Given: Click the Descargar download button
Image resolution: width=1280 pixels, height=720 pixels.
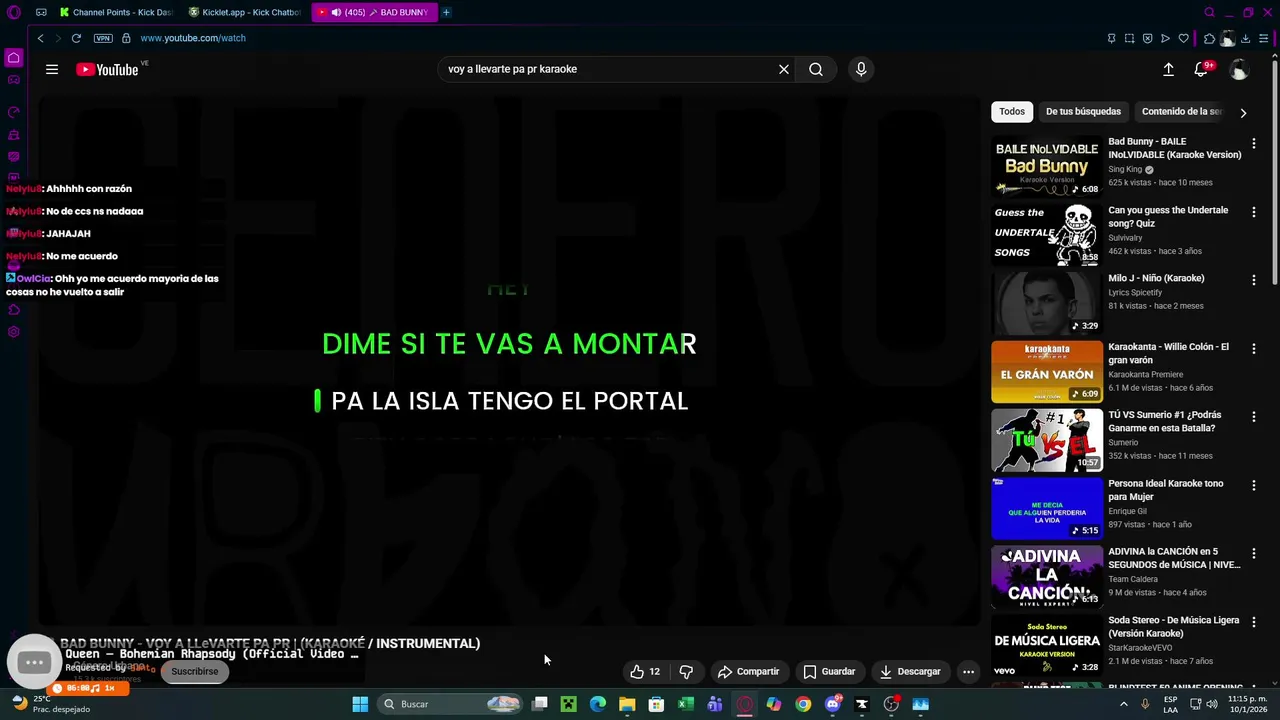Looking at the screenshot, I should pos(910,672).
